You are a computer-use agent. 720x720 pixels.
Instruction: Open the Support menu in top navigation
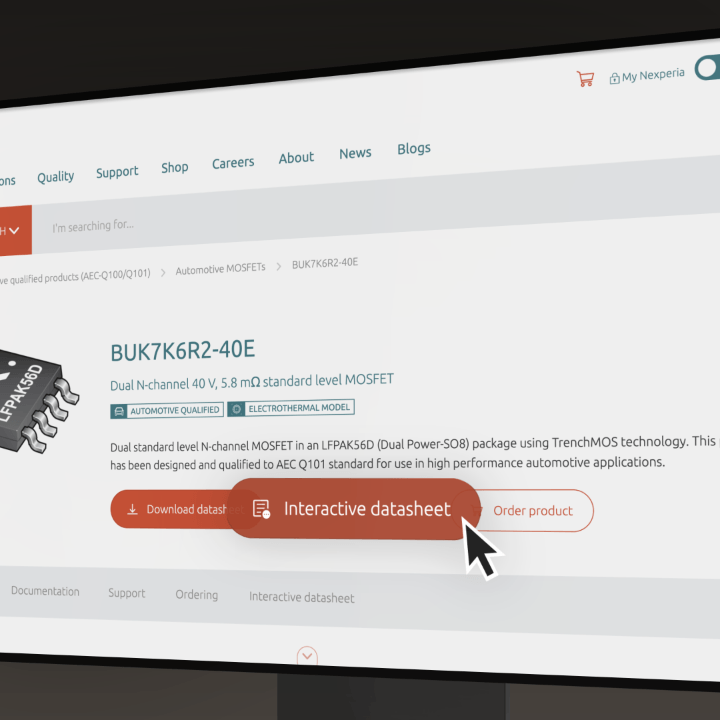pos(117,172)
